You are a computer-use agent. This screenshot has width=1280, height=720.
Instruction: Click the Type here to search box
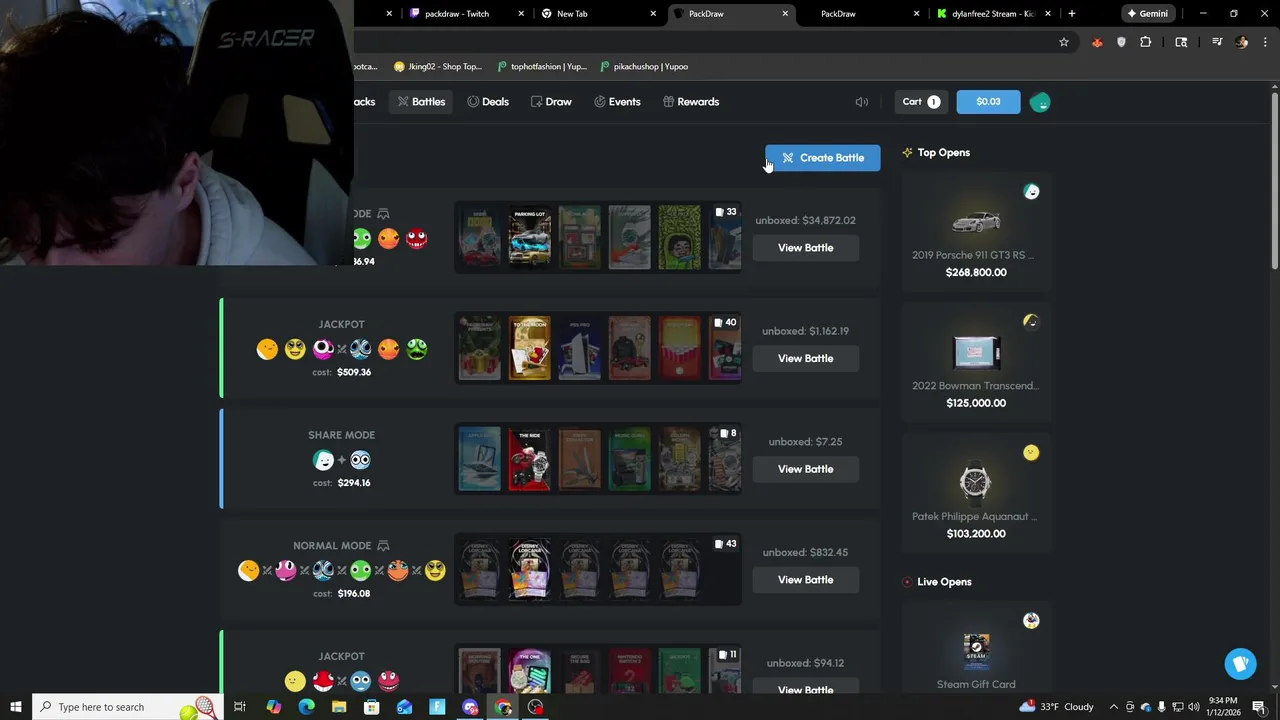point(126,707)
